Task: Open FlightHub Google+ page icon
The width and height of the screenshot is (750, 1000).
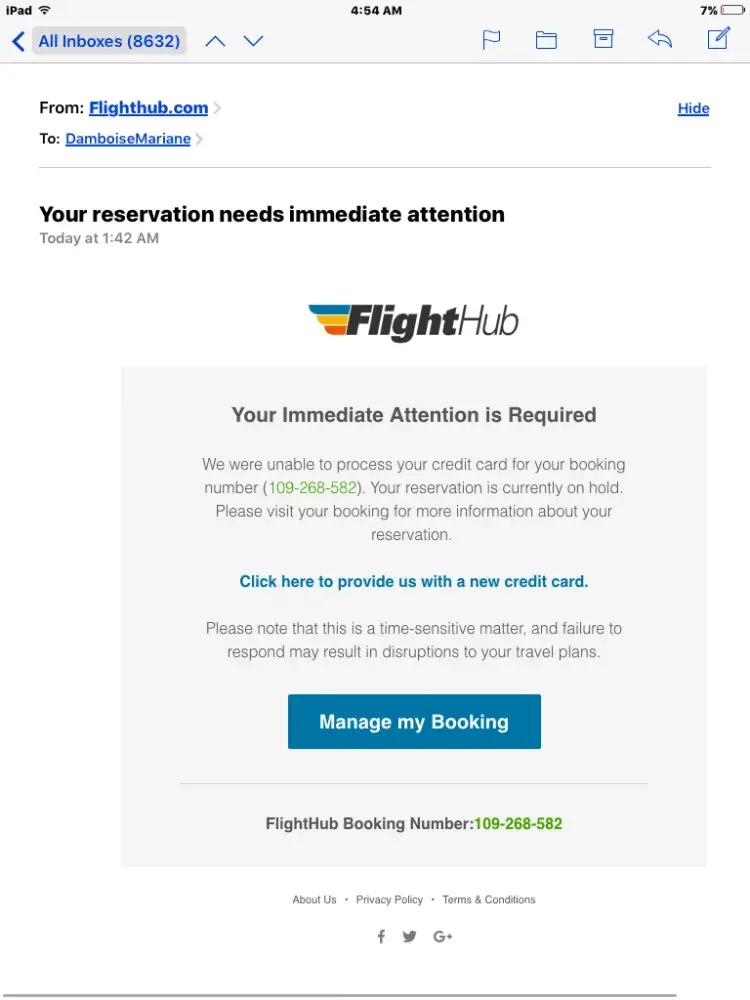Action: click(x=443, y=937)
